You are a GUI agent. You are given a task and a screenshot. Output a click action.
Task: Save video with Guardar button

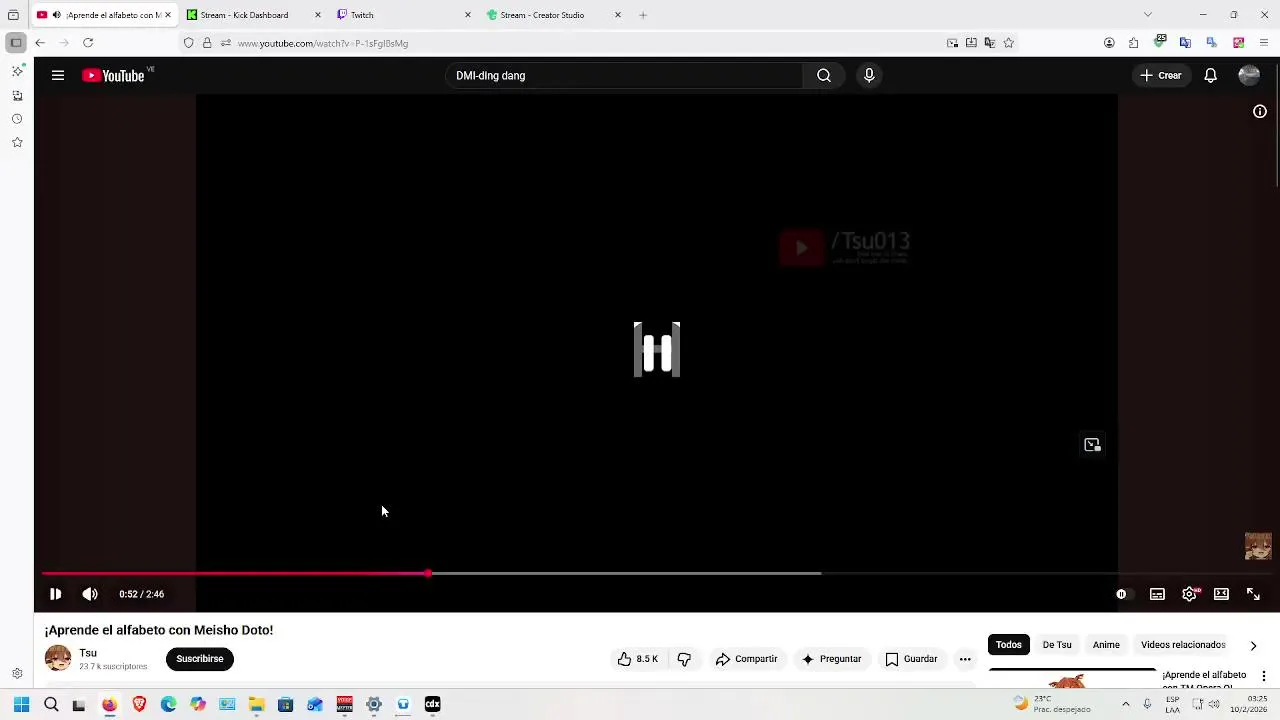[911, 659]
